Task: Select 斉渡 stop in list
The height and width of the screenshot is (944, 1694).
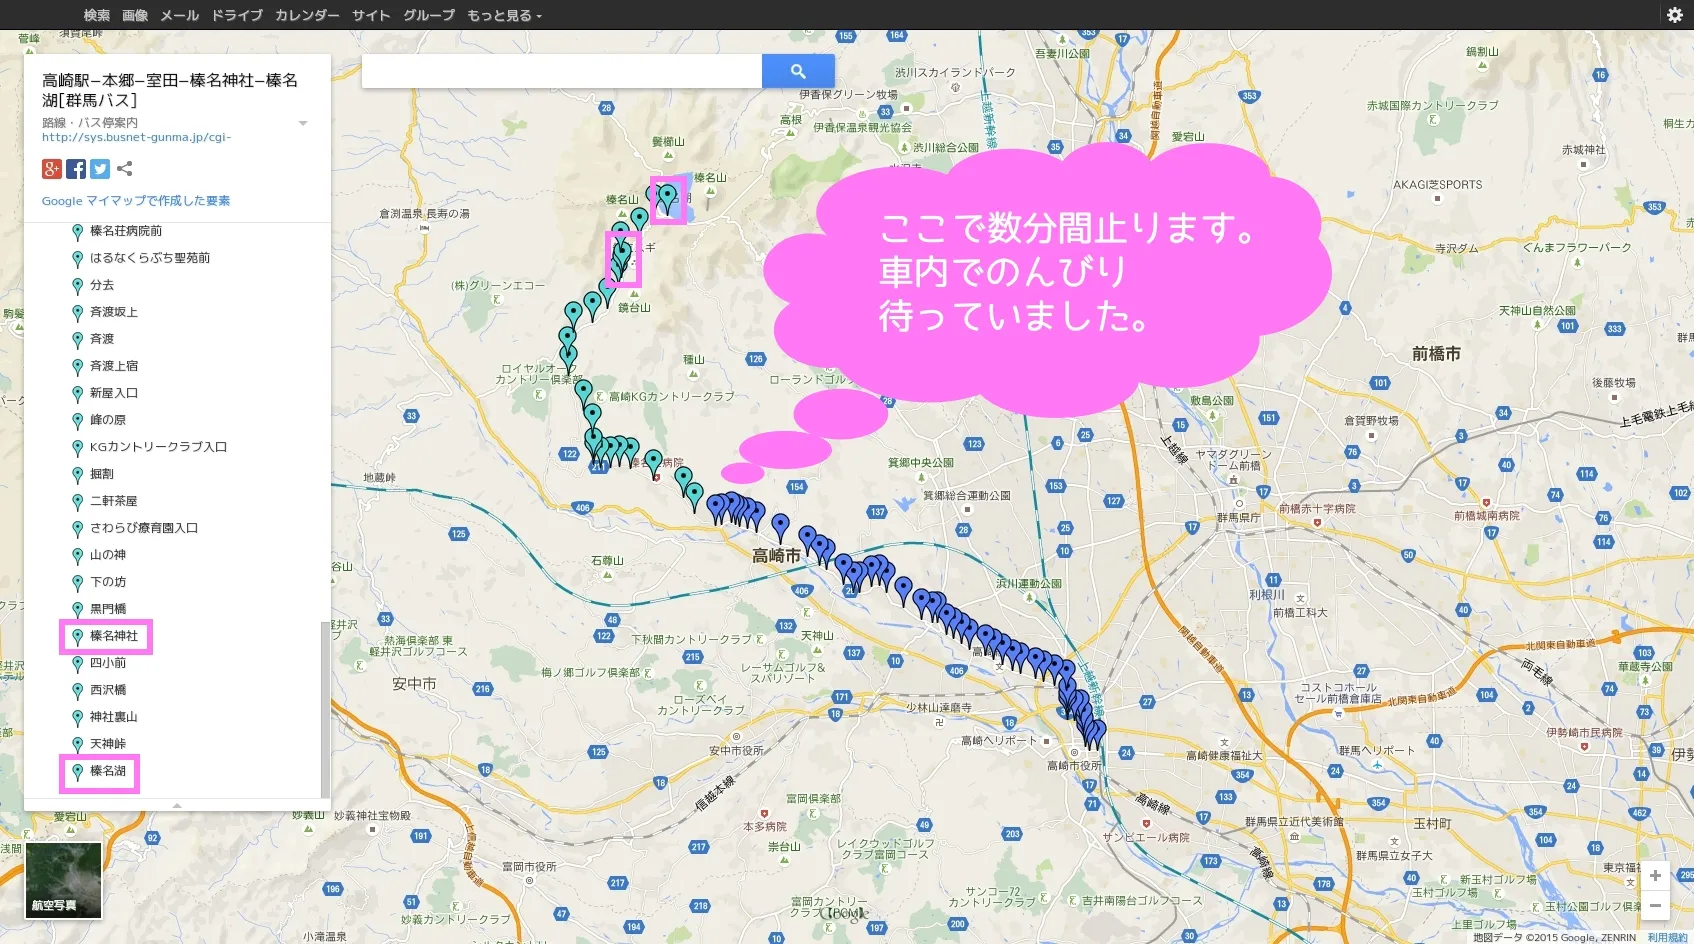Action: (102, 339)
